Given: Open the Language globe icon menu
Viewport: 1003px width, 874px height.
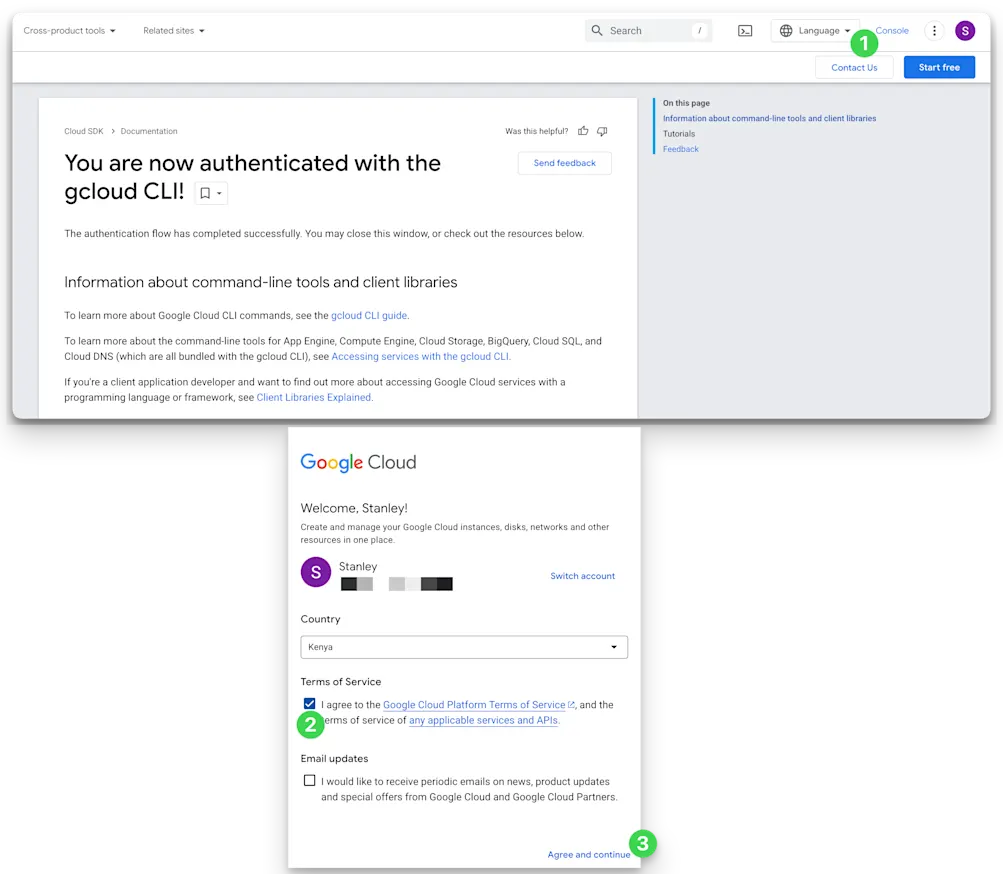Looking at the screenshot, I should click(788, 30).
